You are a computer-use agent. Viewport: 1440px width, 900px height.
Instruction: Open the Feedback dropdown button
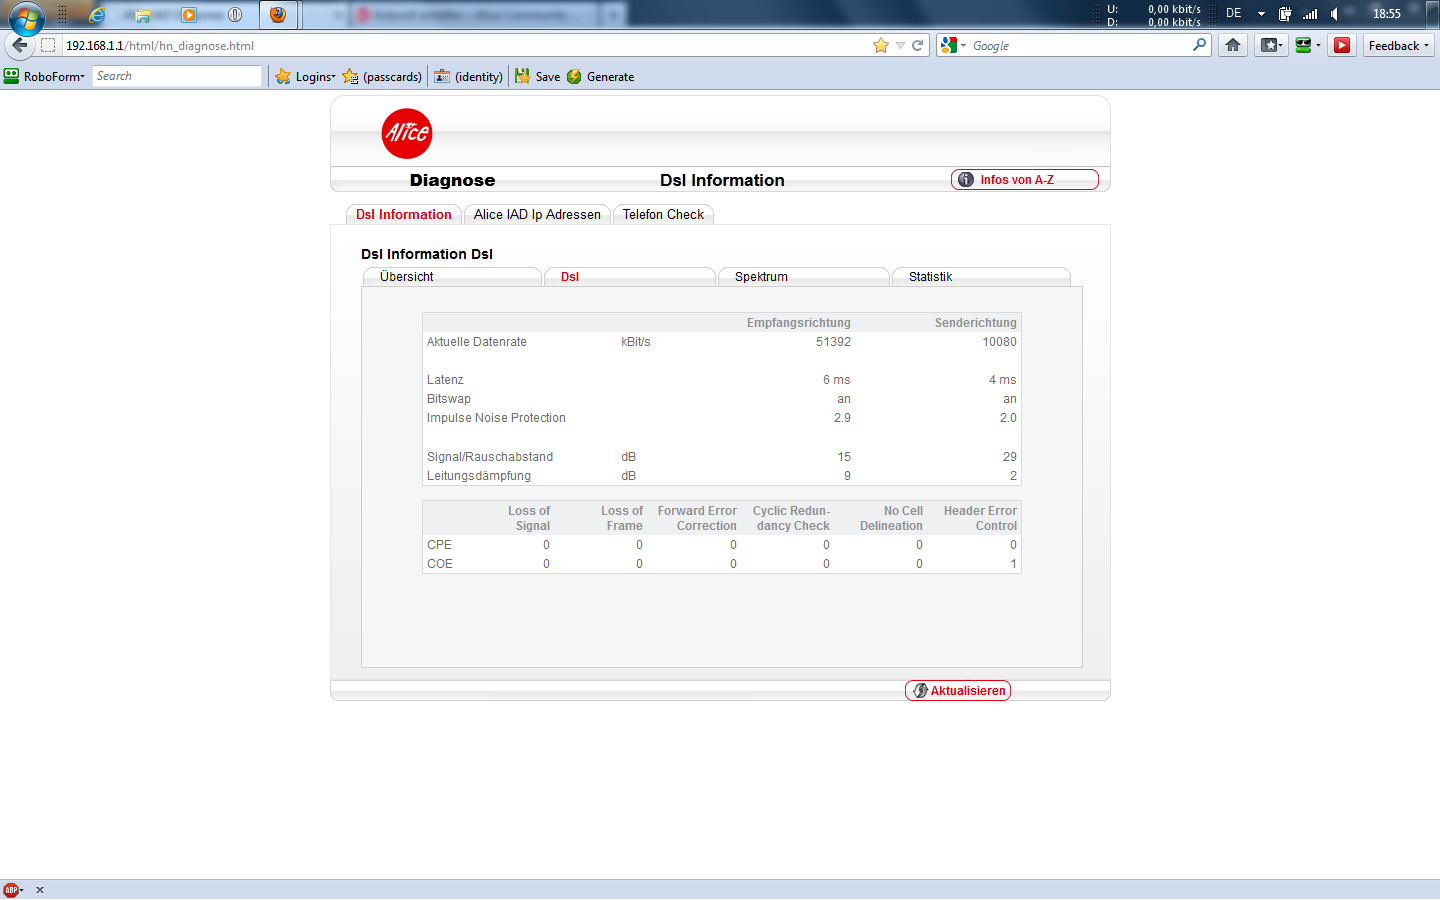click(x=1398, y=45)
